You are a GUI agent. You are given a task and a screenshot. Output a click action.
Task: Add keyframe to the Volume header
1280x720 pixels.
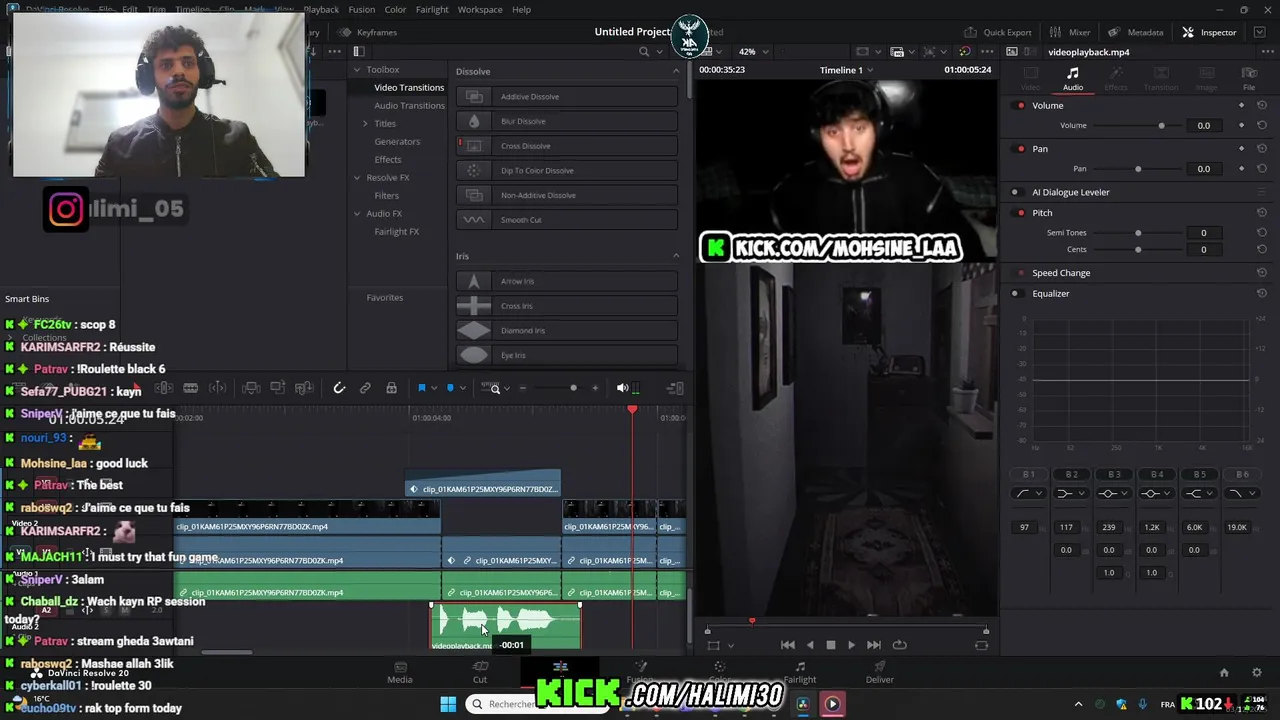coord(1241,105)
